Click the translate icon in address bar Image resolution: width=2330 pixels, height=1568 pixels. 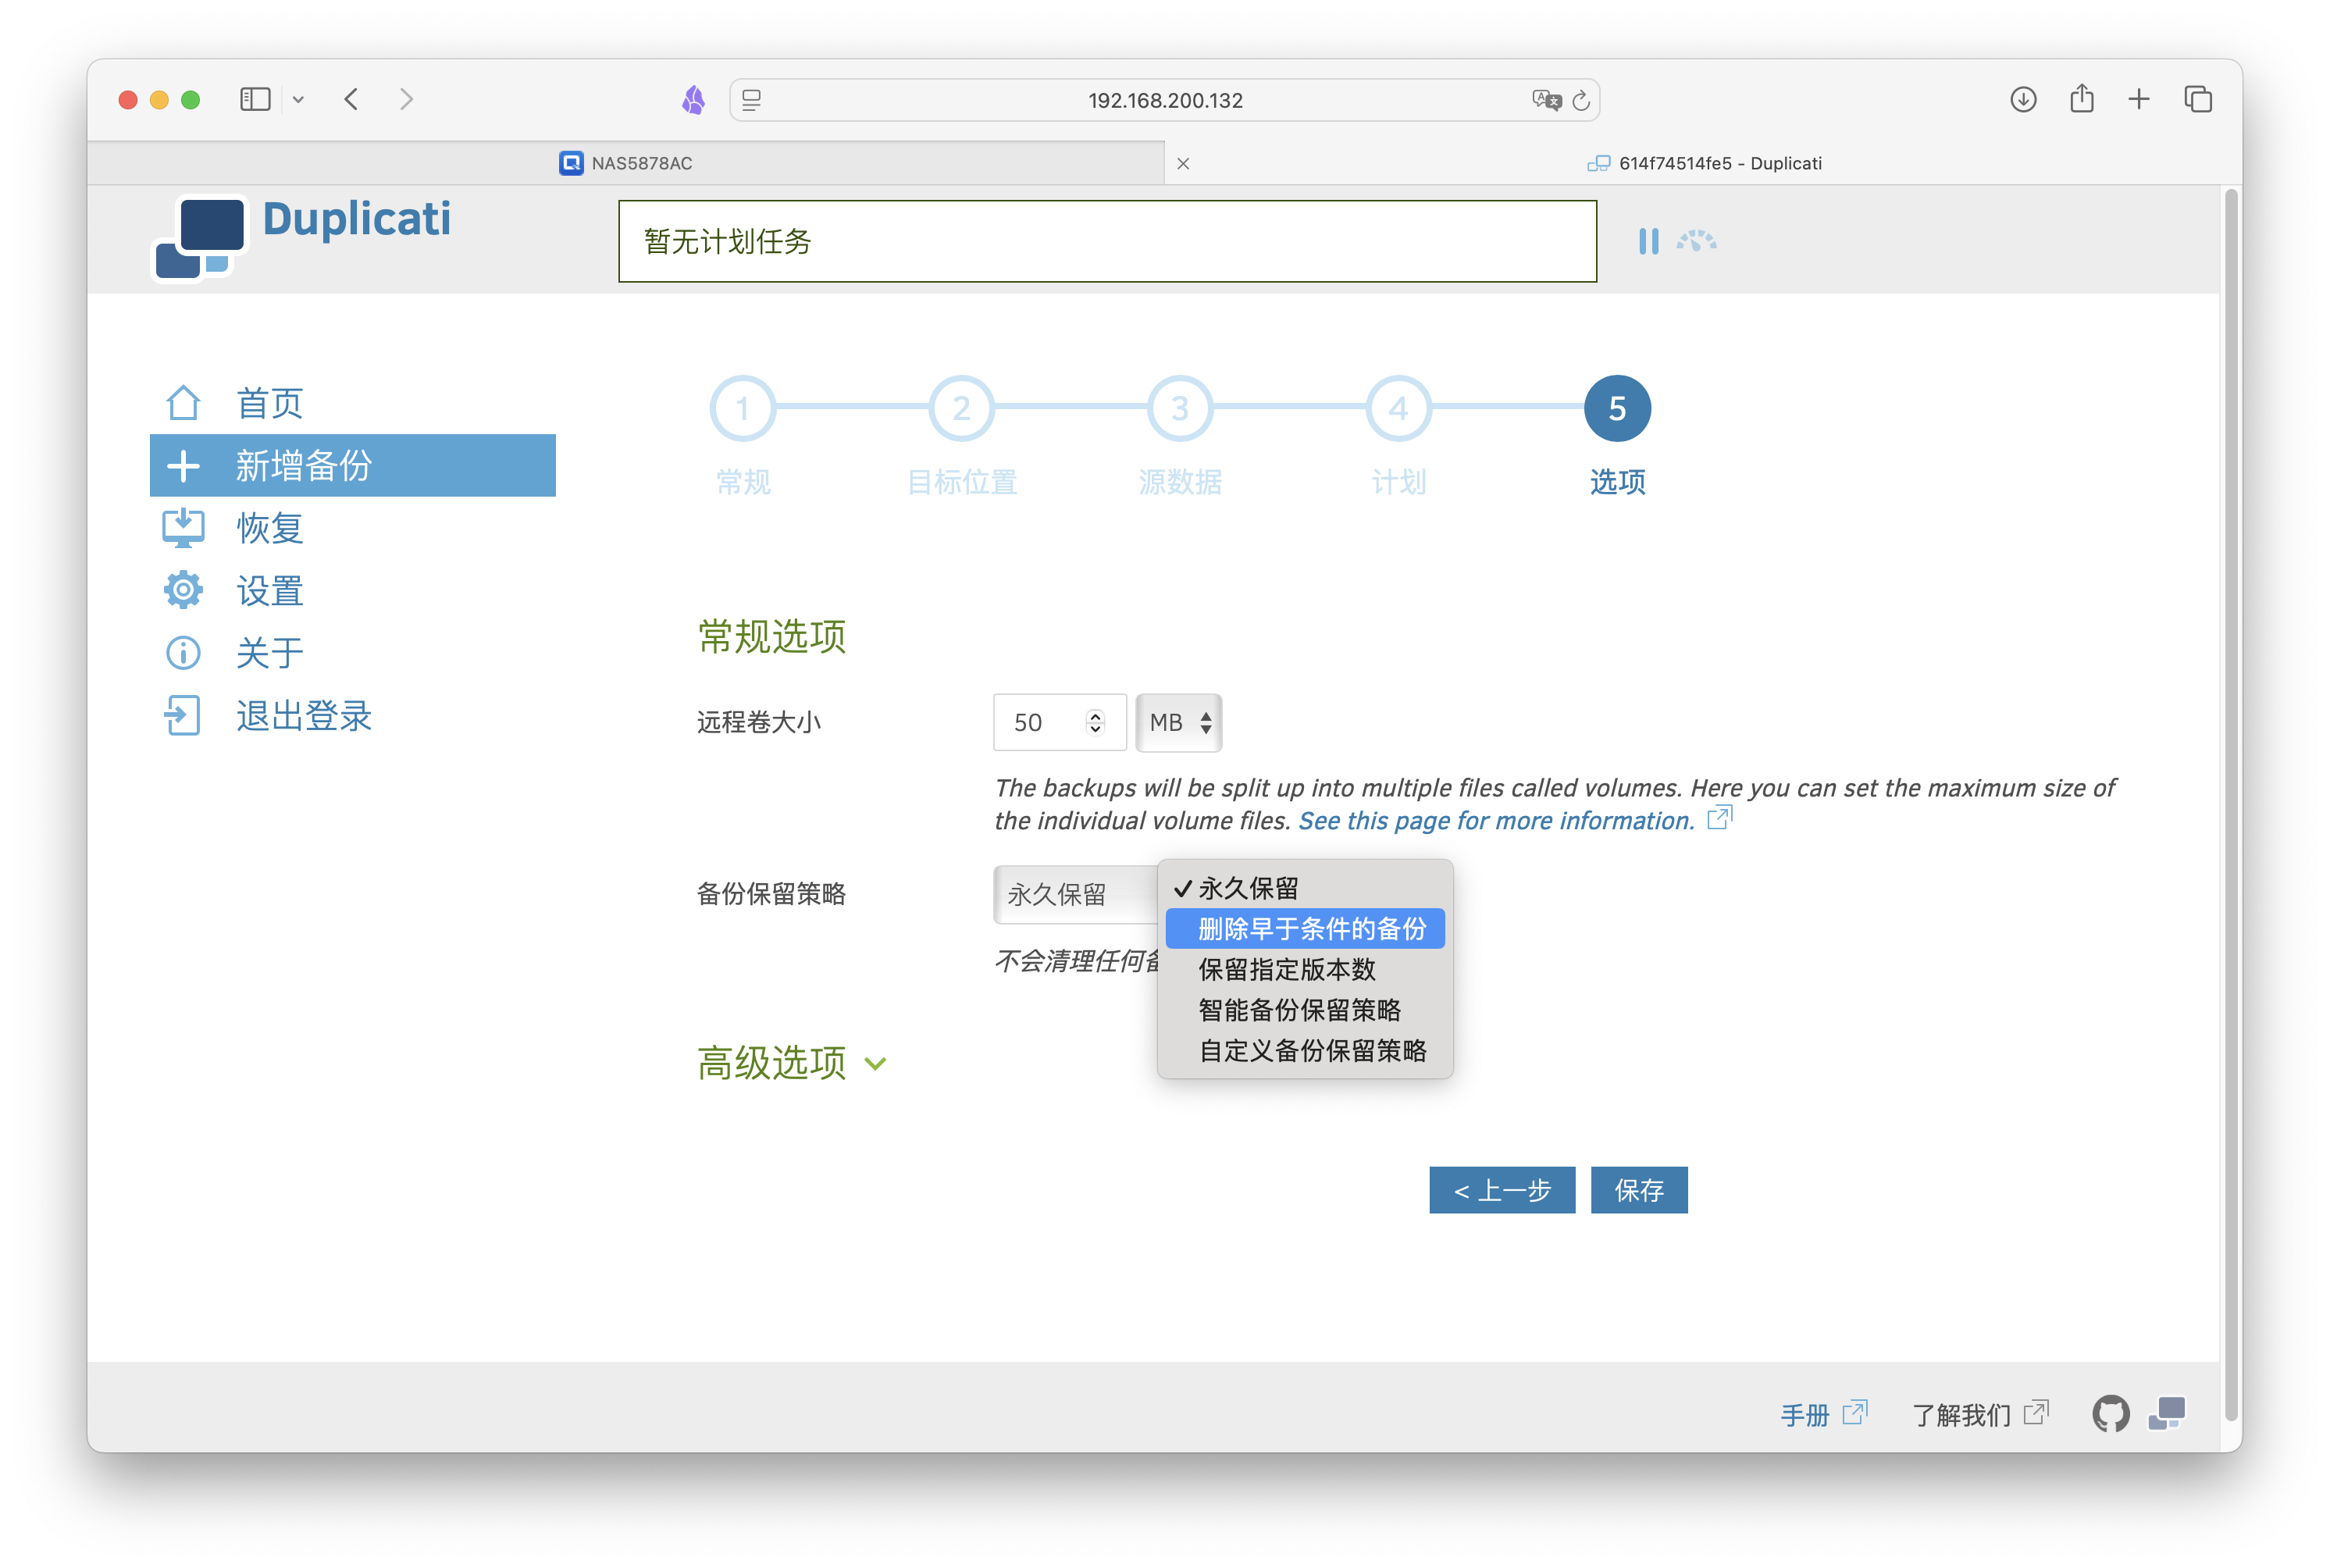[x=1546, y=100]
